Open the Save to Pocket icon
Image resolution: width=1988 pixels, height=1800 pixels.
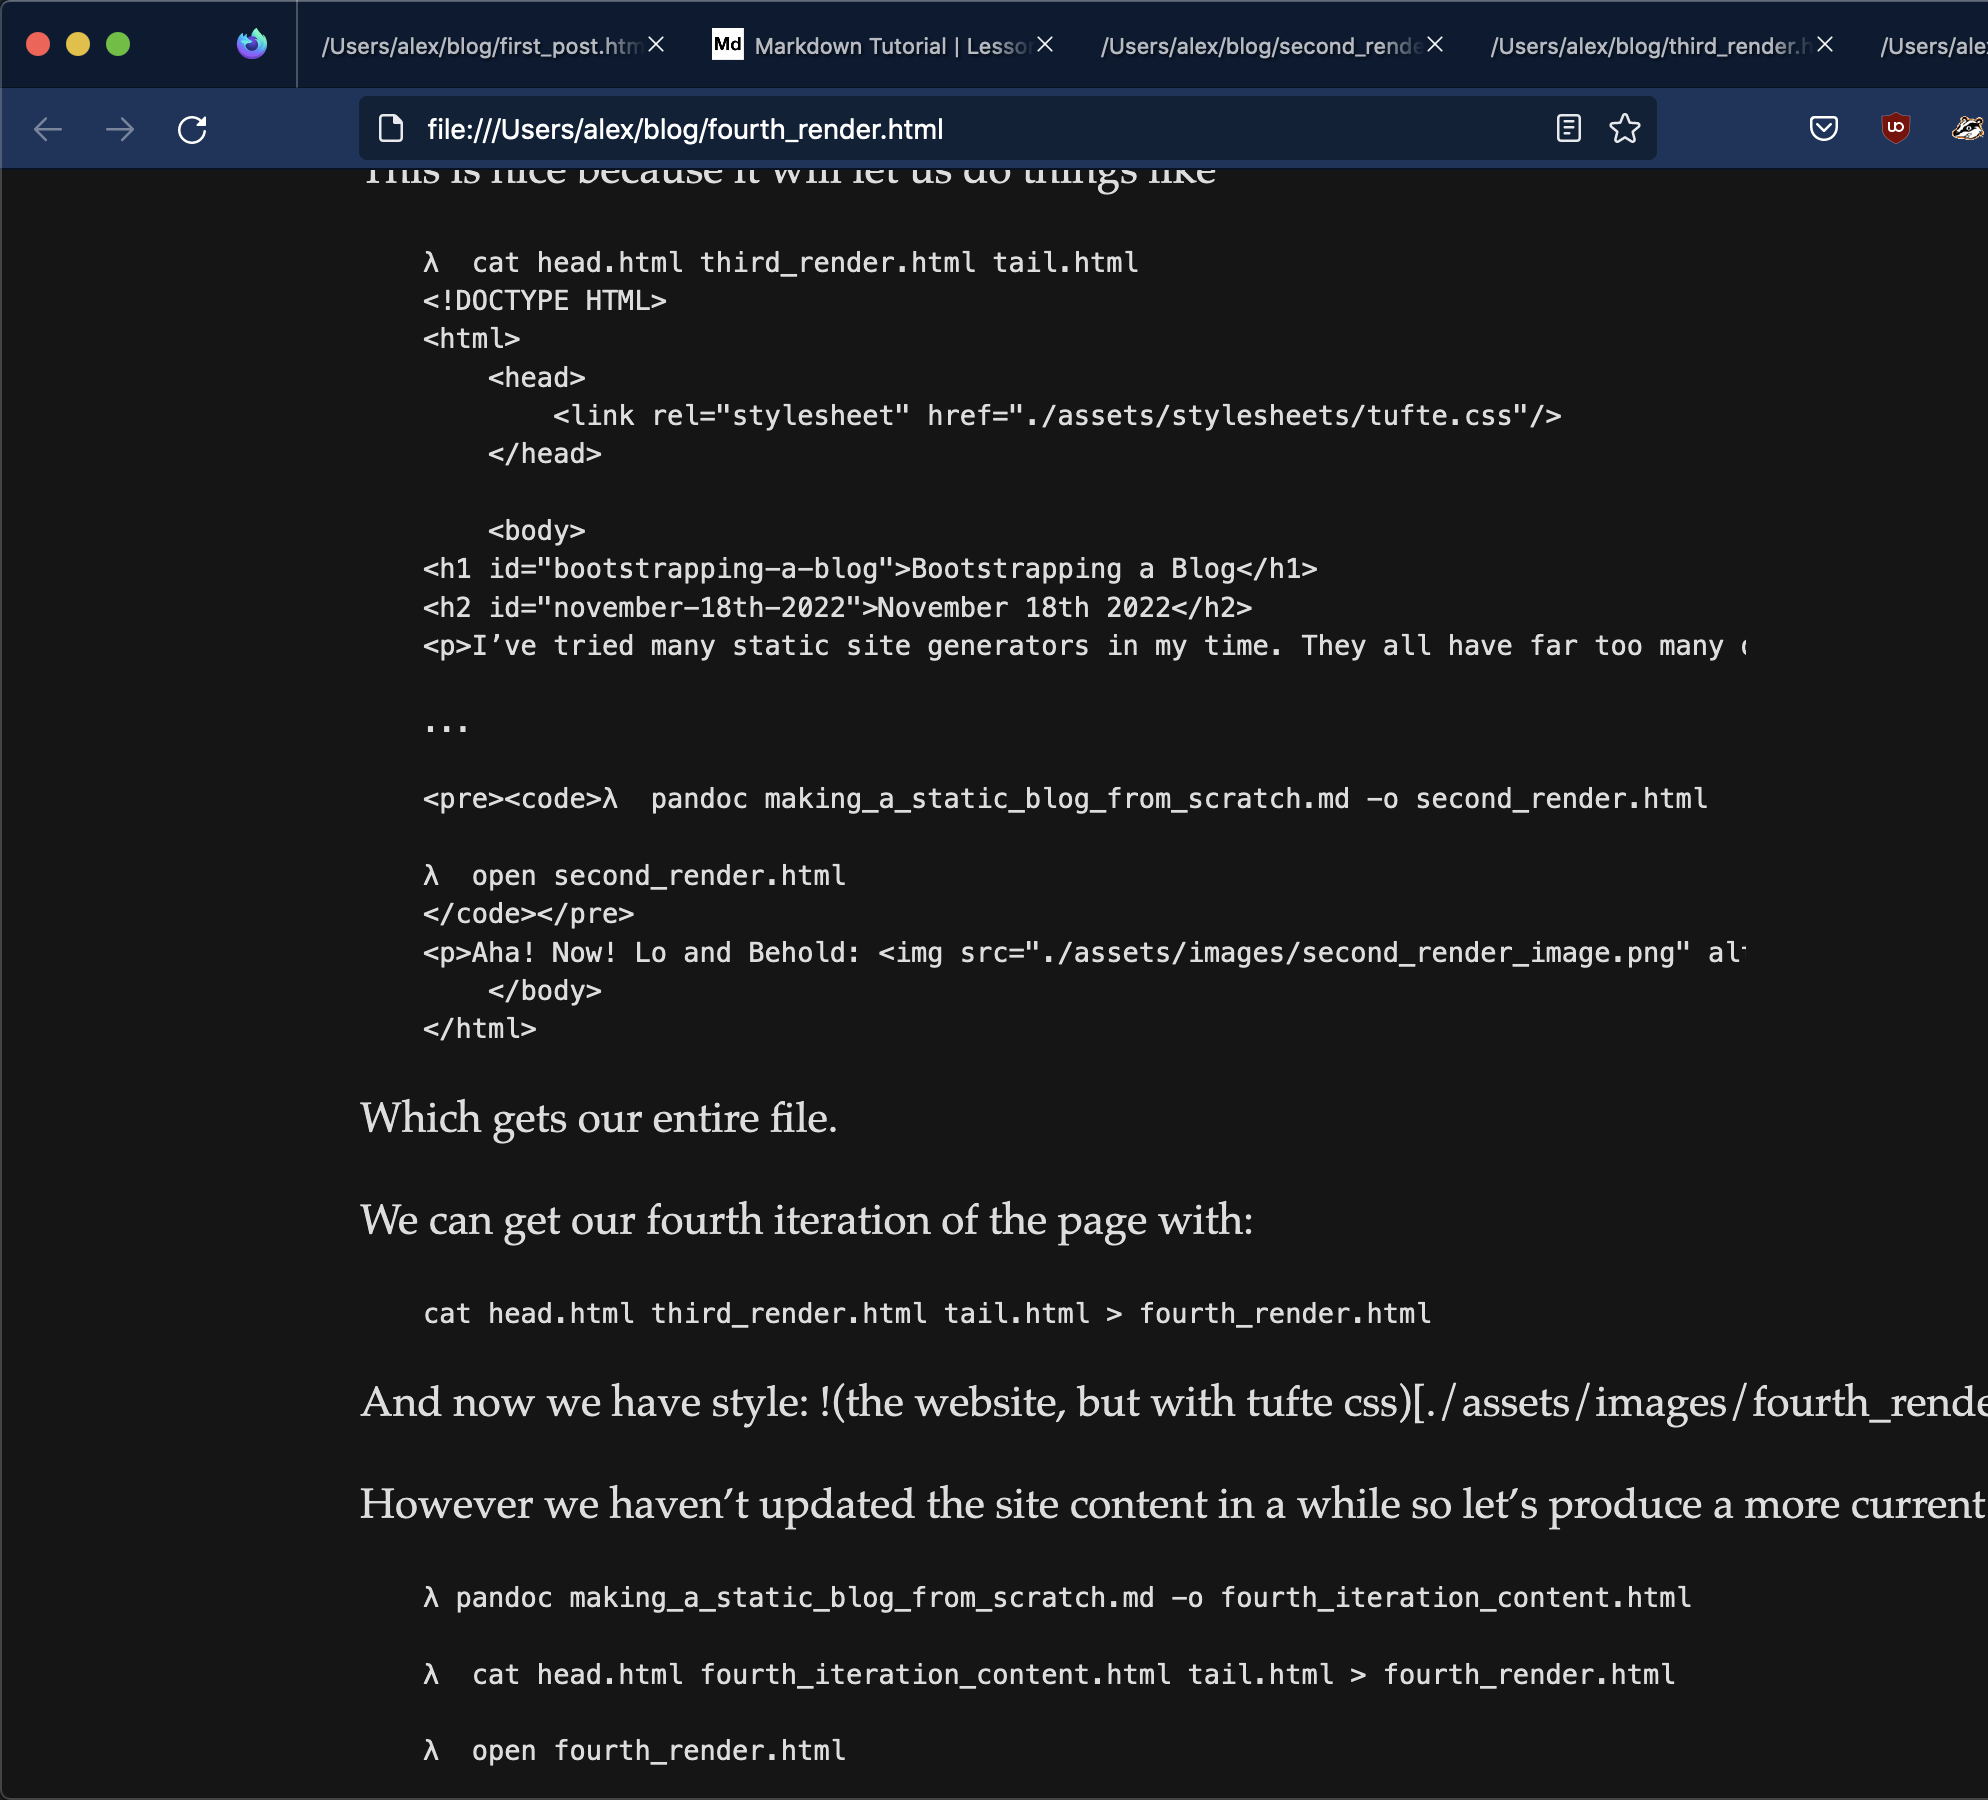(x=1824, y=128)
